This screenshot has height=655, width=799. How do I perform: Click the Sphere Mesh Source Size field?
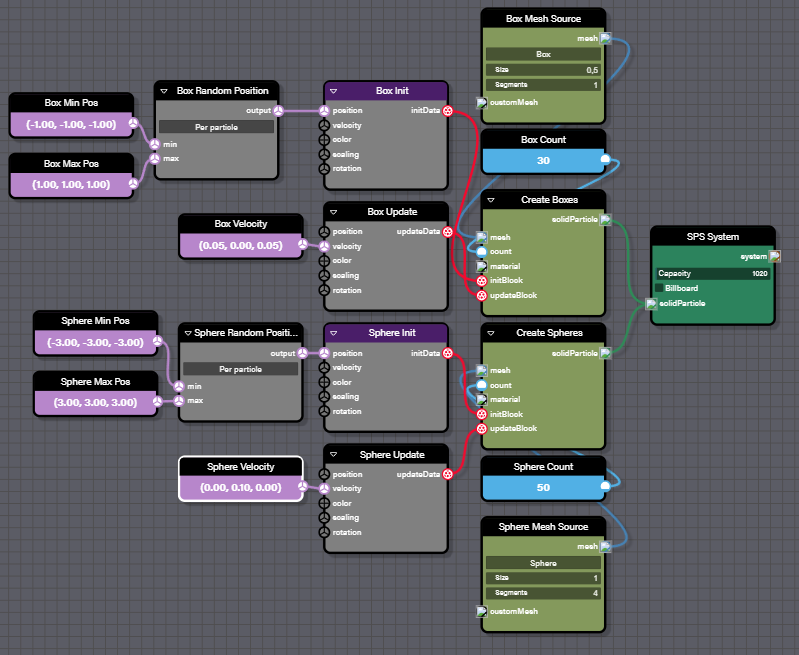[543, 578]
